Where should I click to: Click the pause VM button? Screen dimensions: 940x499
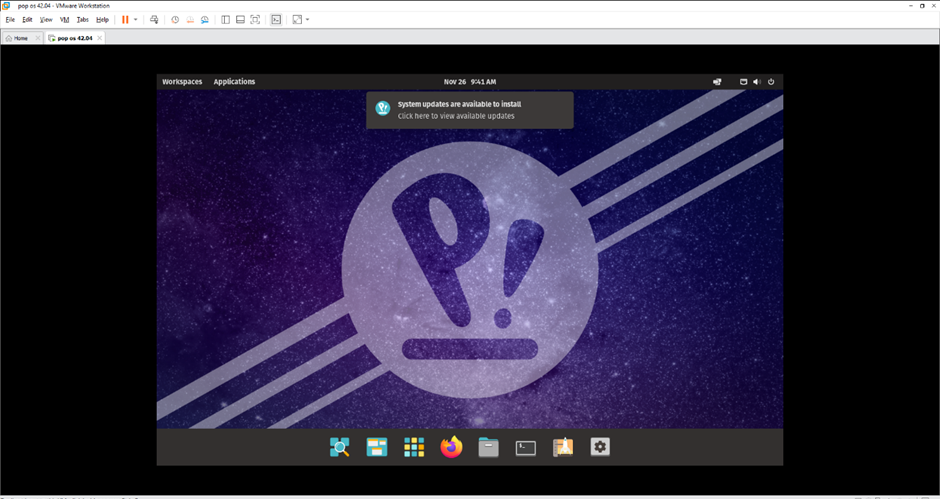pos(125,20)
